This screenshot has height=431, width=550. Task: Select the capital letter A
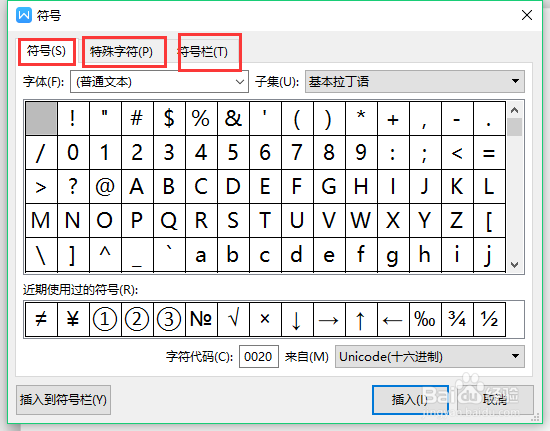point(137,187)
